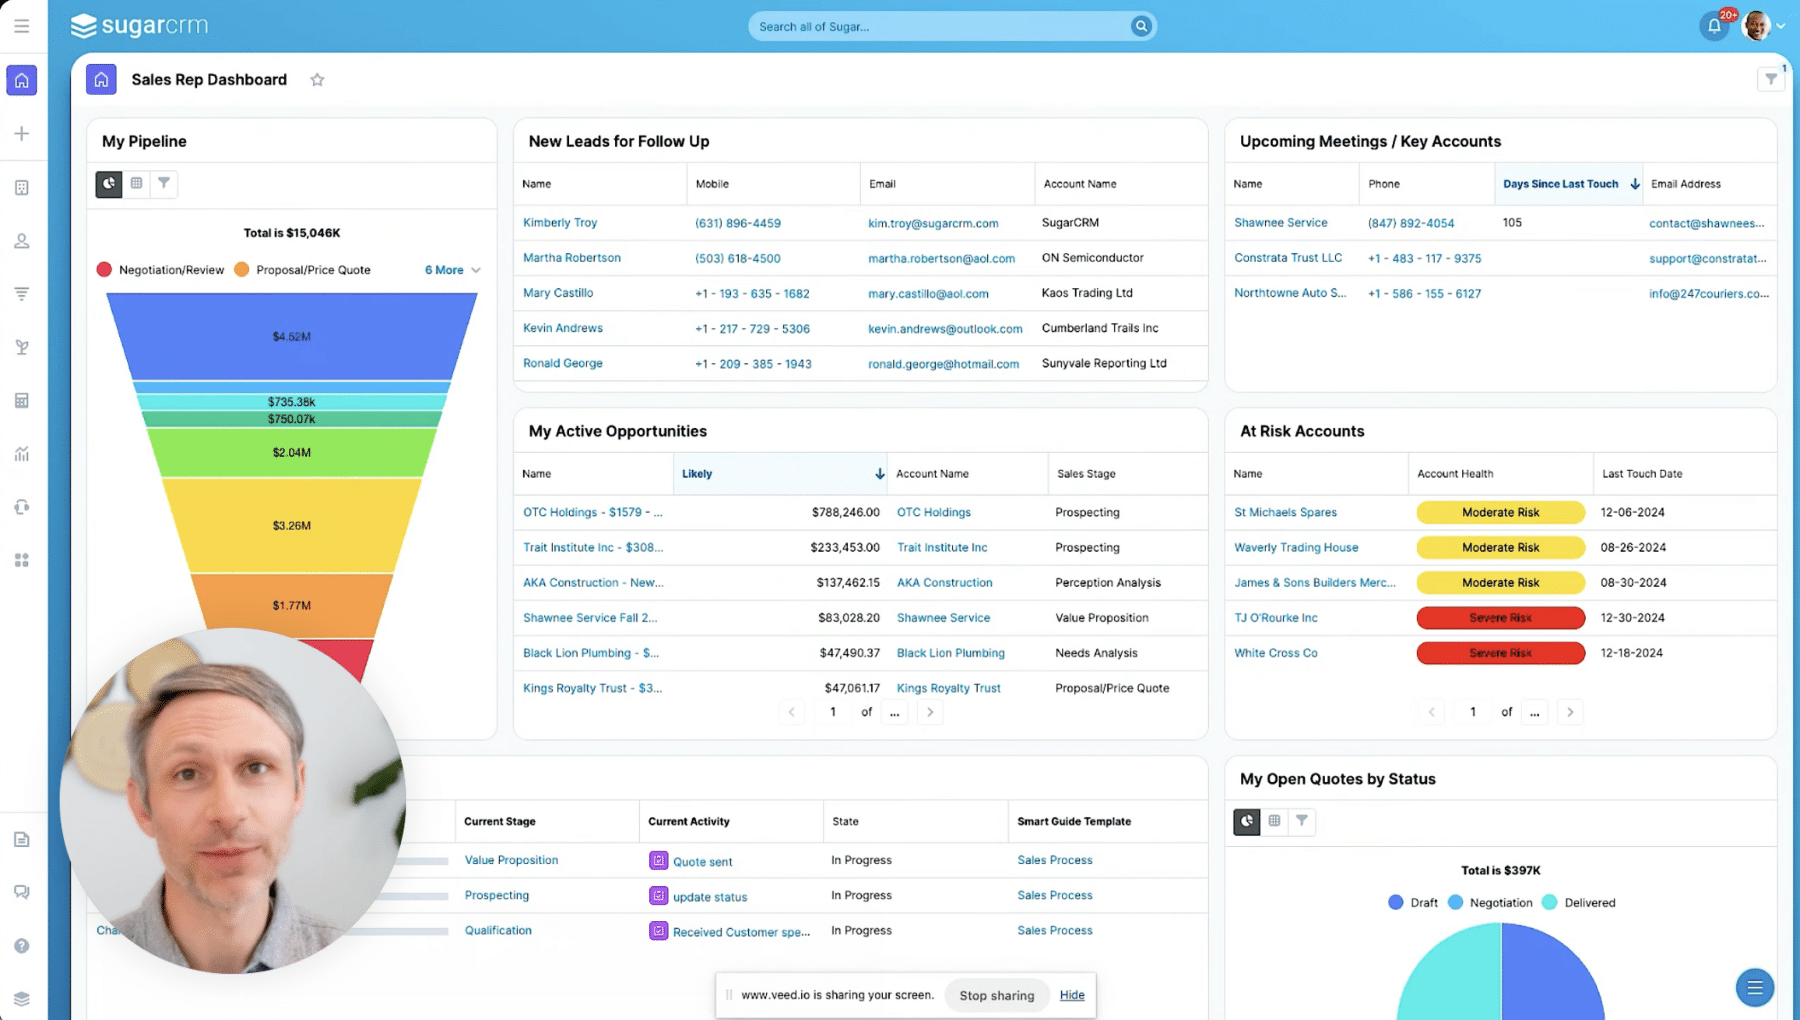Open the user profile dropdown
The height and width of the screenshot is (1020, 1800).
click(1763, 25)
